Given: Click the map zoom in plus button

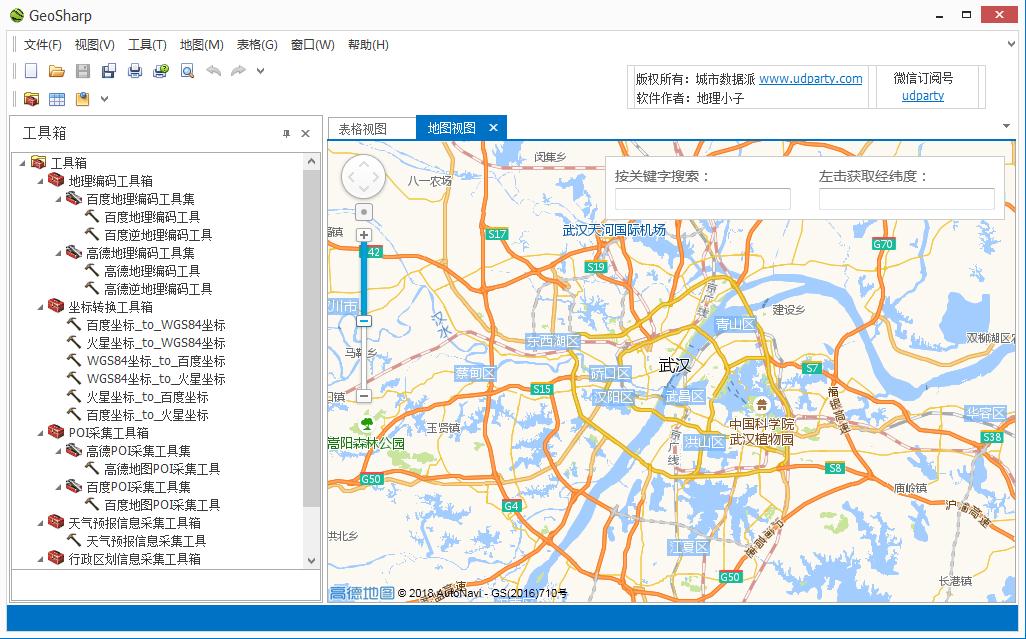Looking at the screenshot, I should click(x=364, y=235).
